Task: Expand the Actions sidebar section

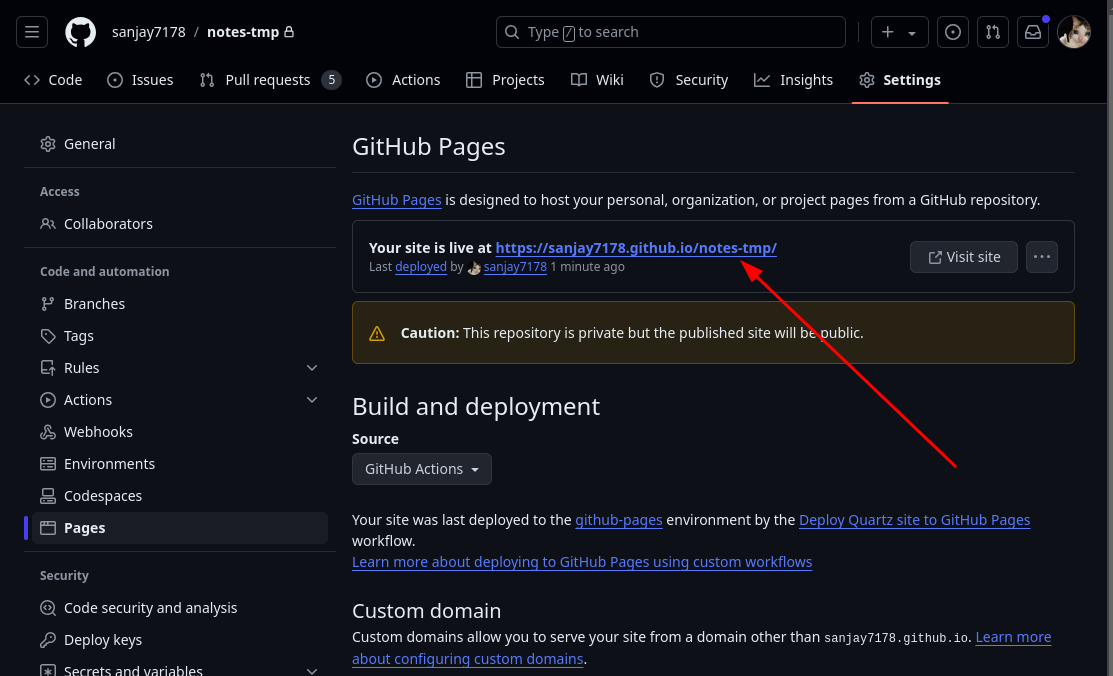Action: pyautogui.click(x=312, y=400)
